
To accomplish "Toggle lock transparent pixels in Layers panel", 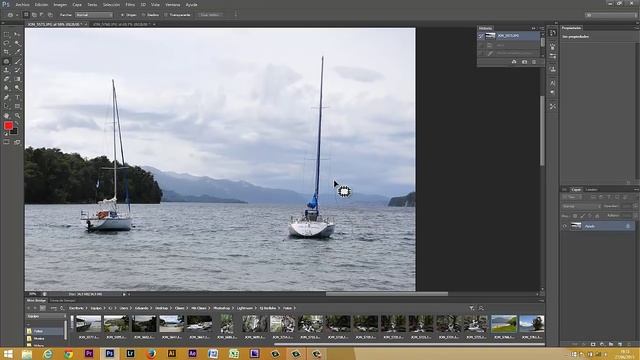I will click(575, 216).
